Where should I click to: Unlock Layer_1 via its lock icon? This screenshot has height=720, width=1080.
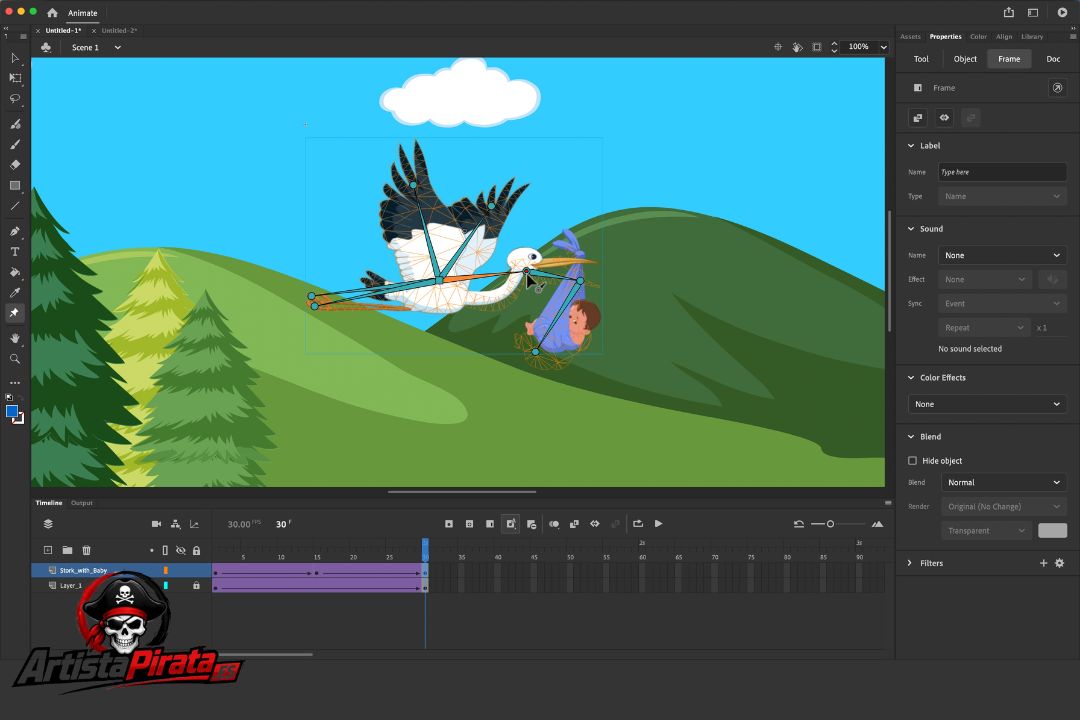tap(196, 585)
